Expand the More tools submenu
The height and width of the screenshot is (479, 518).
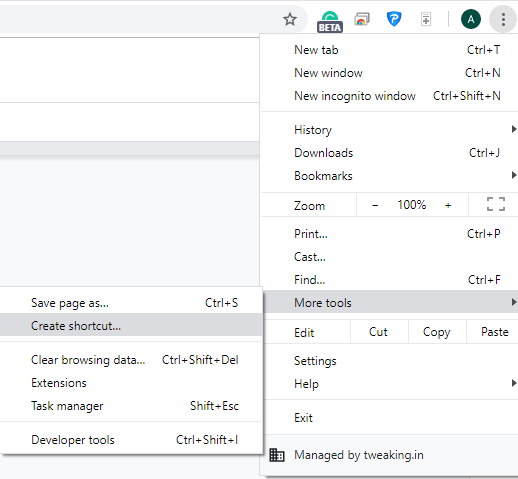tap(391, 303)
